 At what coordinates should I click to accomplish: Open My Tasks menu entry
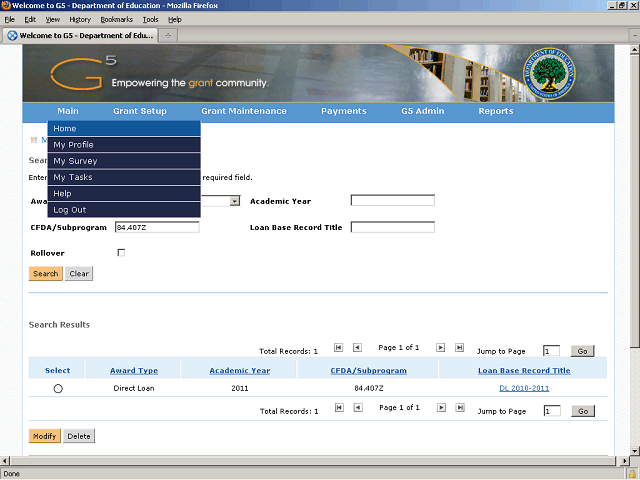point(124,178)
